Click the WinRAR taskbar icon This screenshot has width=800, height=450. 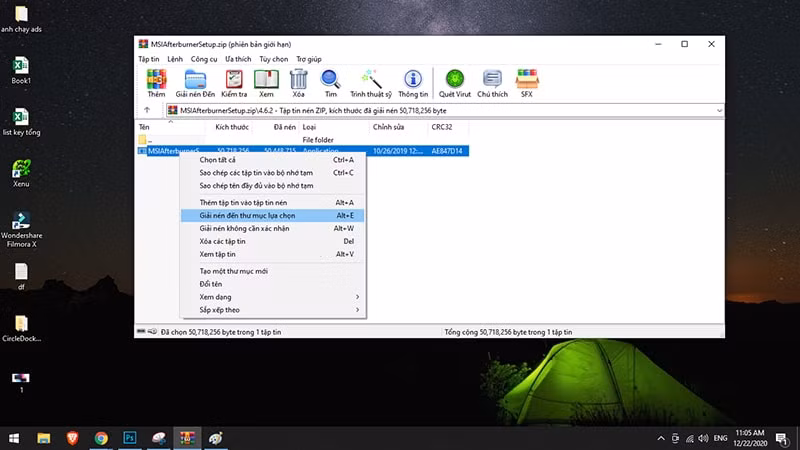click(187, 438)
